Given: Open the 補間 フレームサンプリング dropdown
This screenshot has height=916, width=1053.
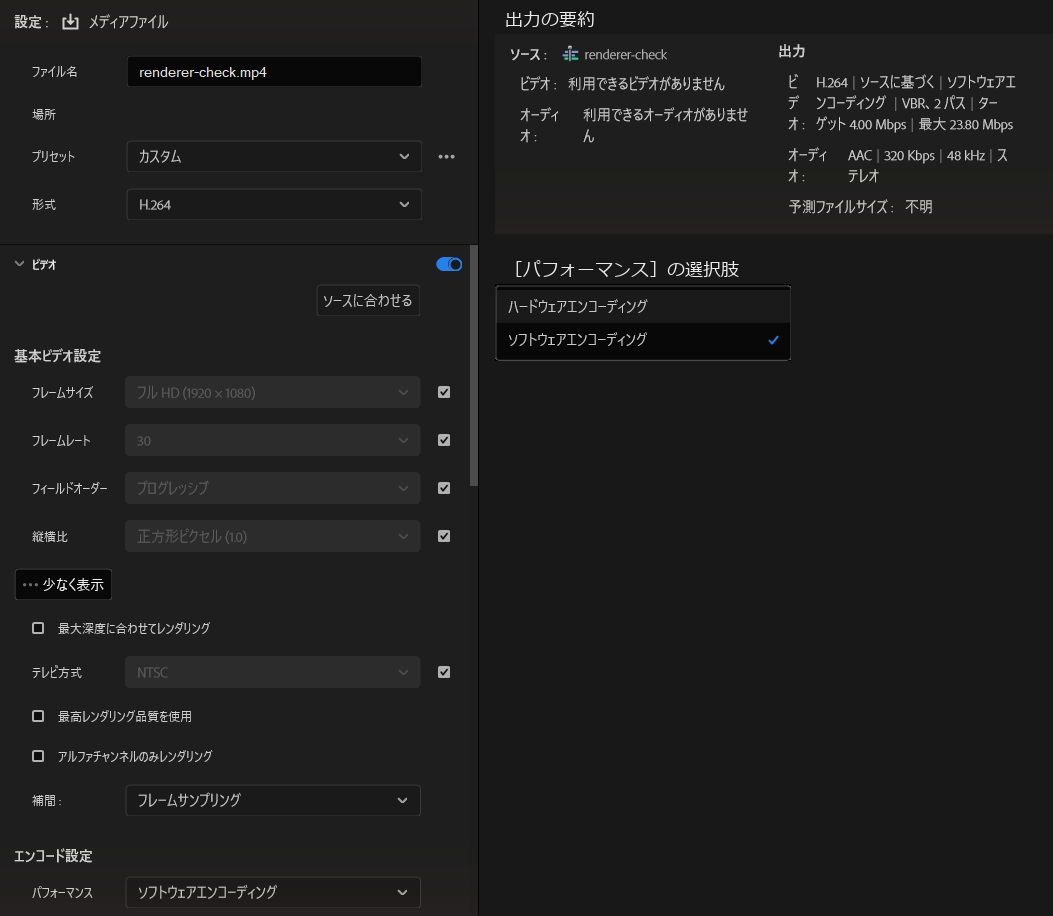Looking at the screenshot, I should (273, 800).
